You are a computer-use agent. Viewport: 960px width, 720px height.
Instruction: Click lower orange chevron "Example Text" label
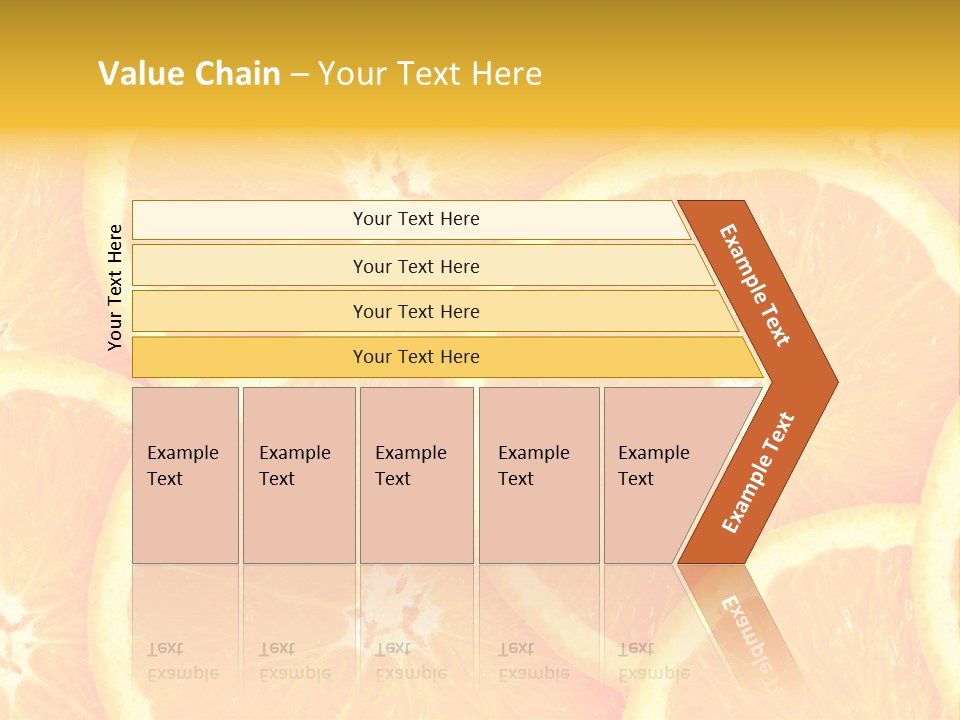click(757, 473)
